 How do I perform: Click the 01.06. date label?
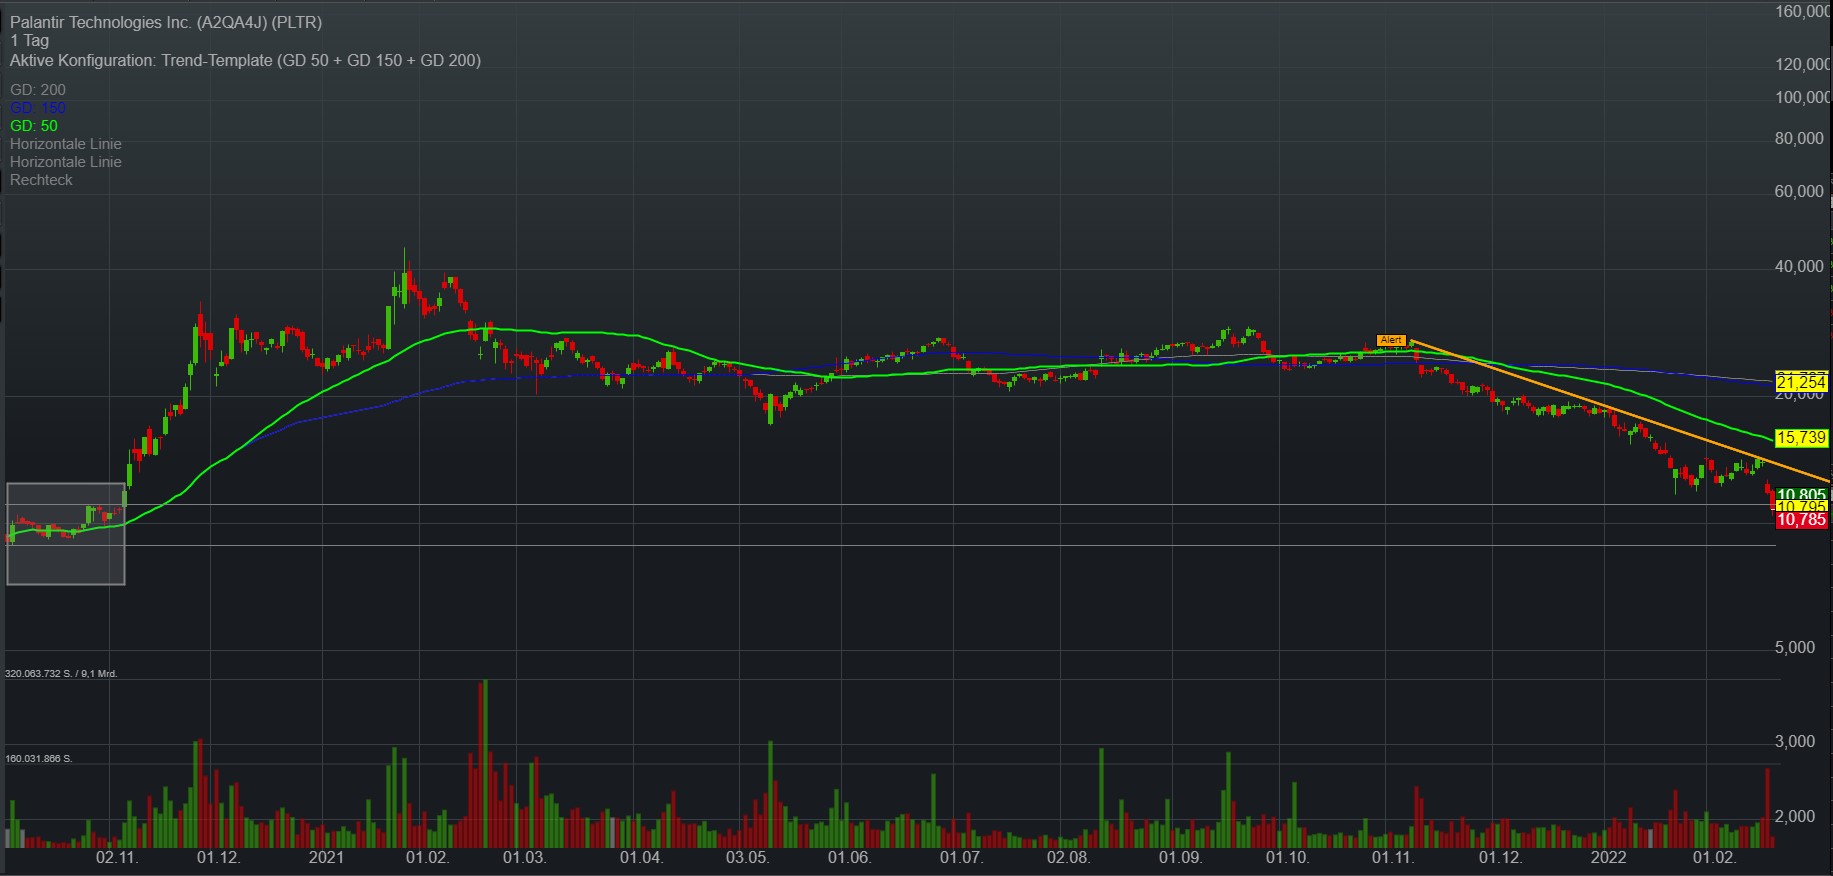(x=849, y=858)
